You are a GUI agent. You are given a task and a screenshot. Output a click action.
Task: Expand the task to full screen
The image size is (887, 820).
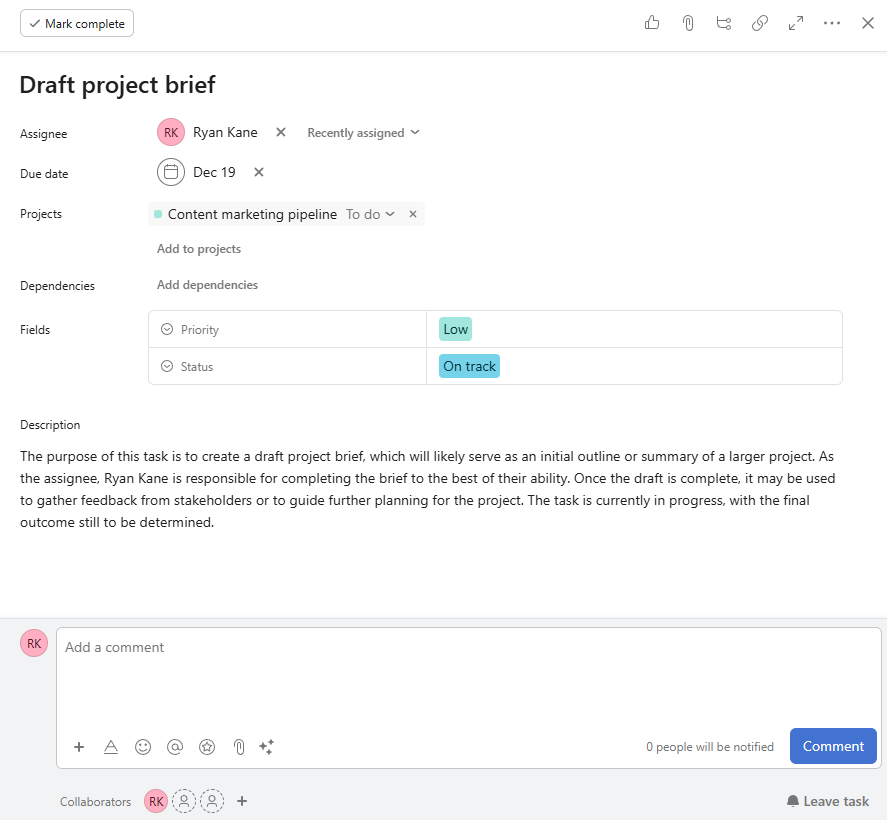(x=795, y=22)
